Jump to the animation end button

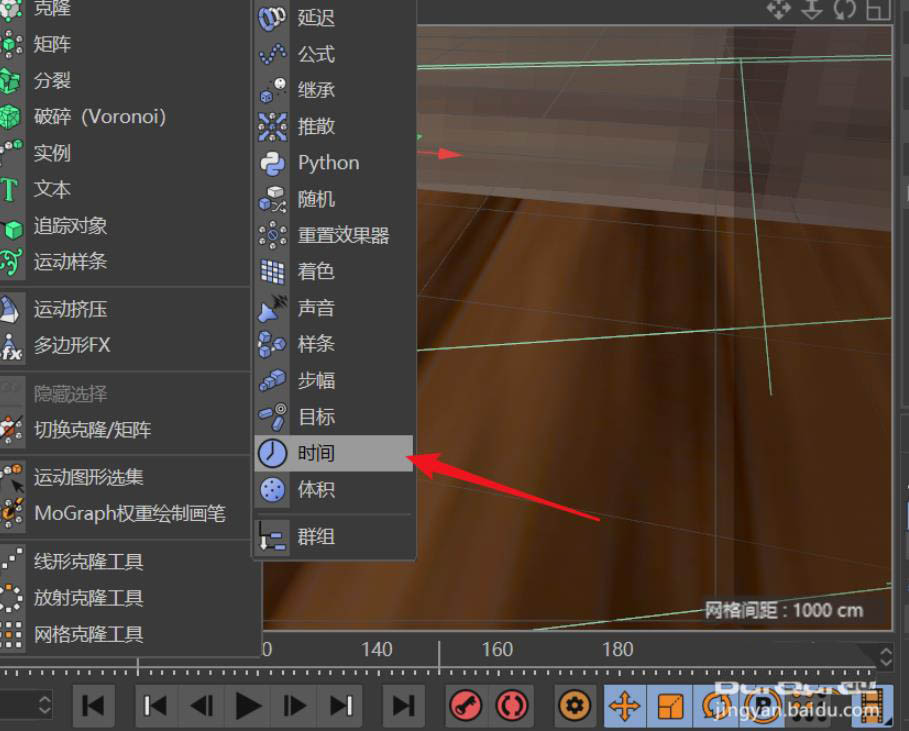403,706
